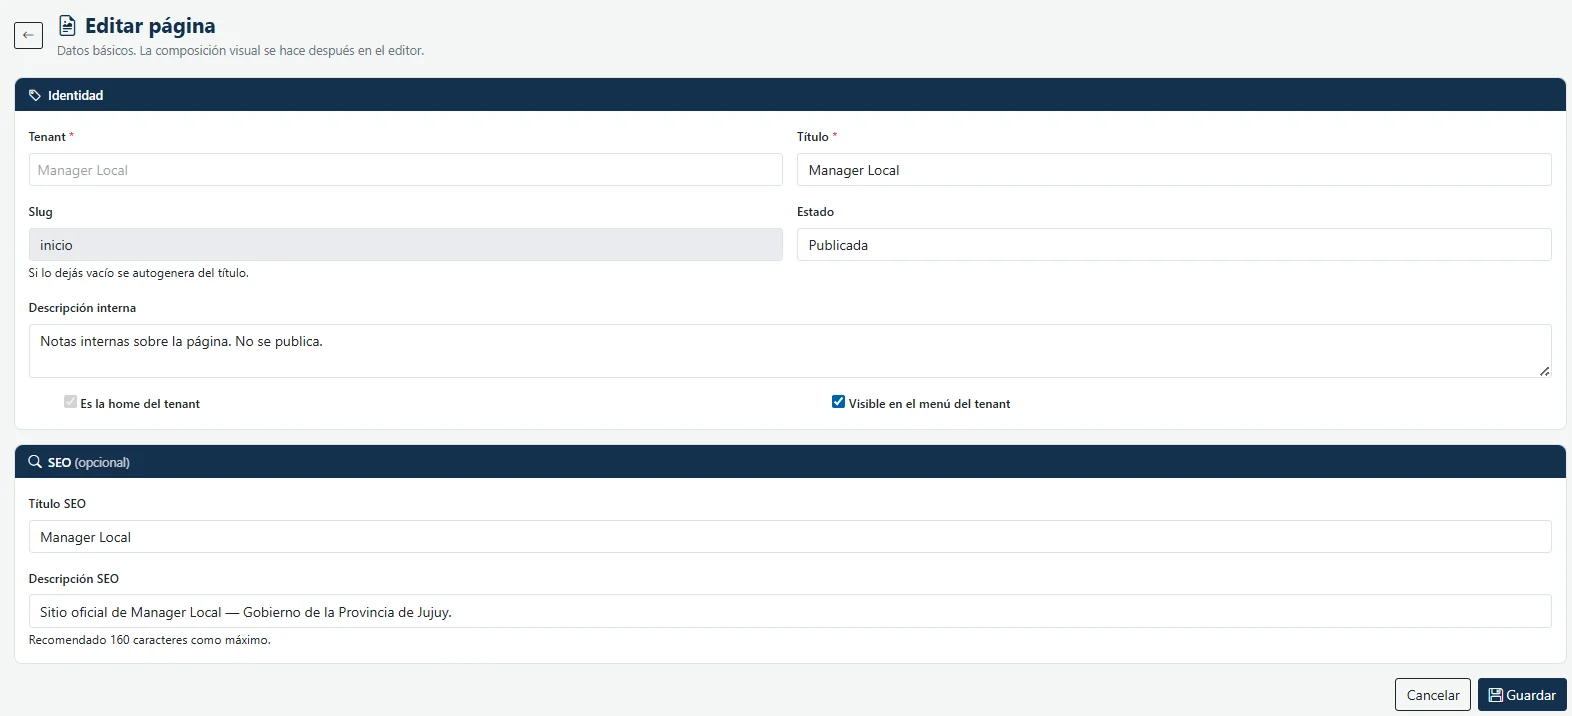Image resolution: width=1572 pixels, height=716 pixels.
Task: Open the Tenant combo box
Action: 405,170
